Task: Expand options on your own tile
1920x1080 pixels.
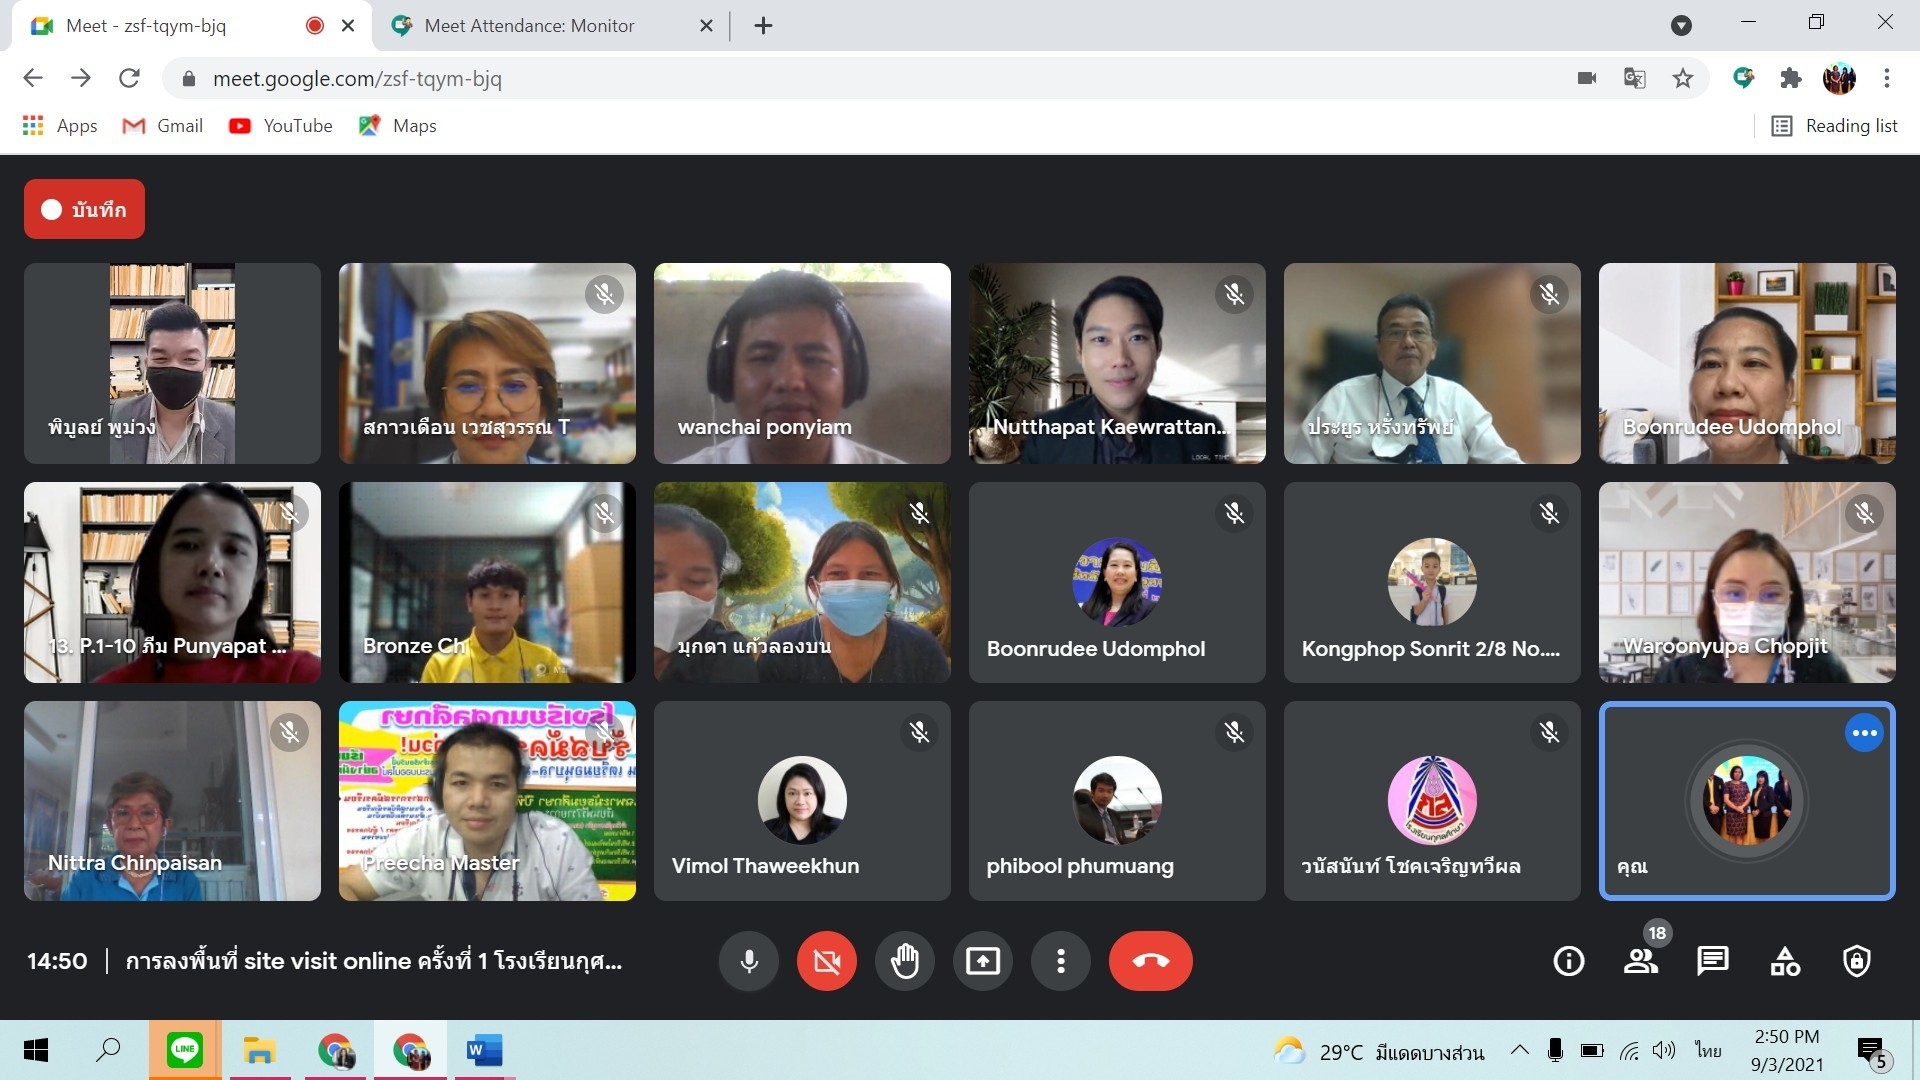Action: 1864,733
